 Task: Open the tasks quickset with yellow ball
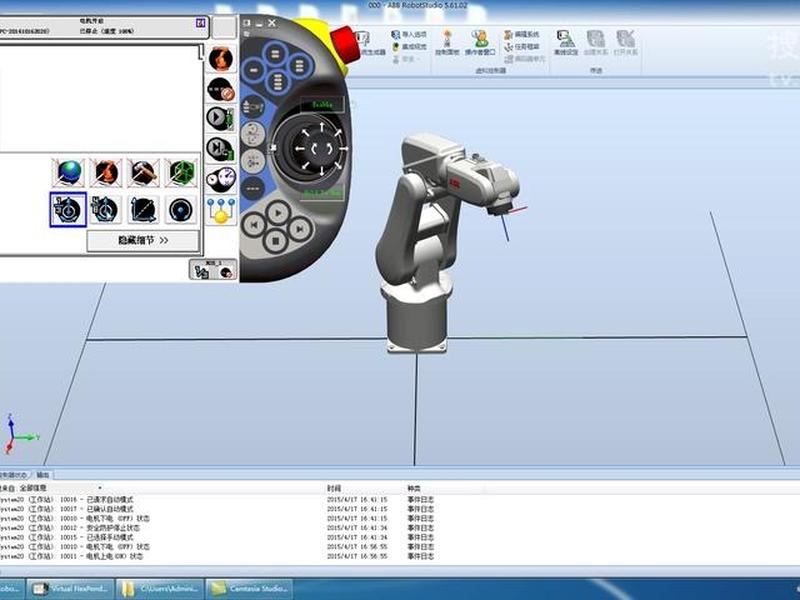pyautogui.click(x=221, y=210)
